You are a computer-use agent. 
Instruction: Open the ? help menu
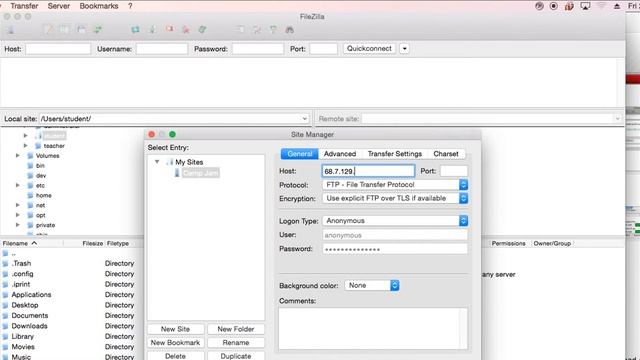130,6
